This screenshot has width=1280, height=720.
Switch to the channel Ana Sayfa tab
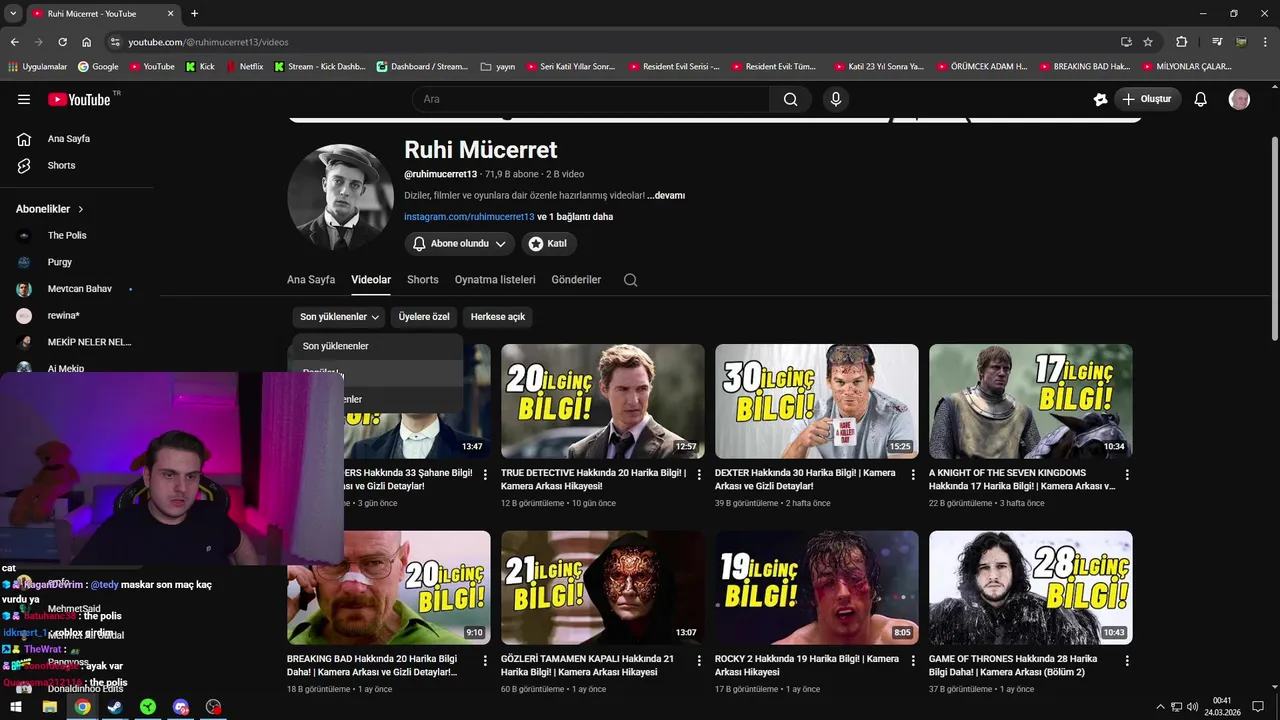pyautogui.click(x=311, y=280)
